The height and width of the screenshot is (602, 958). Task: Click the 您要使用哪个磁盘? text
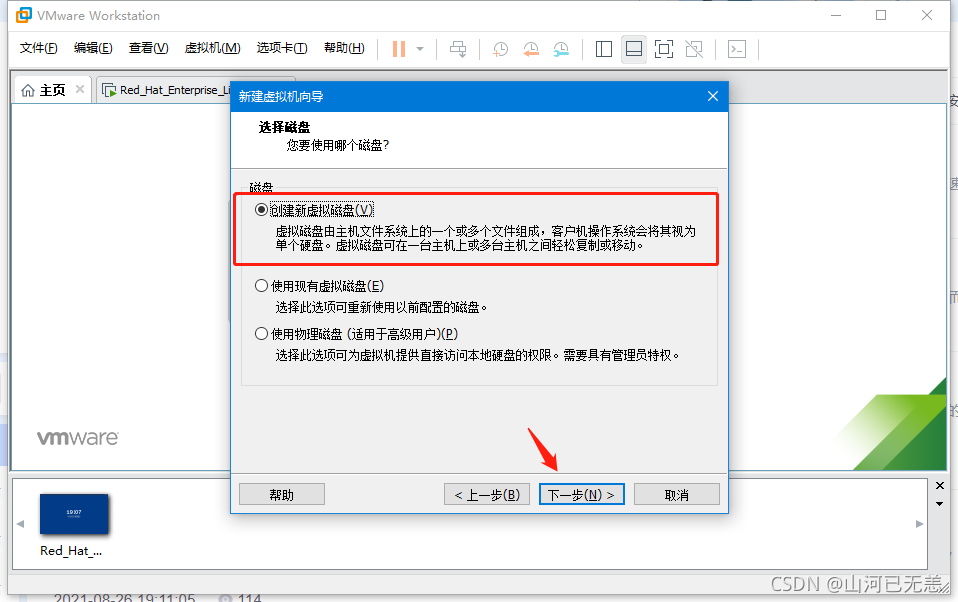pos(338,145)
